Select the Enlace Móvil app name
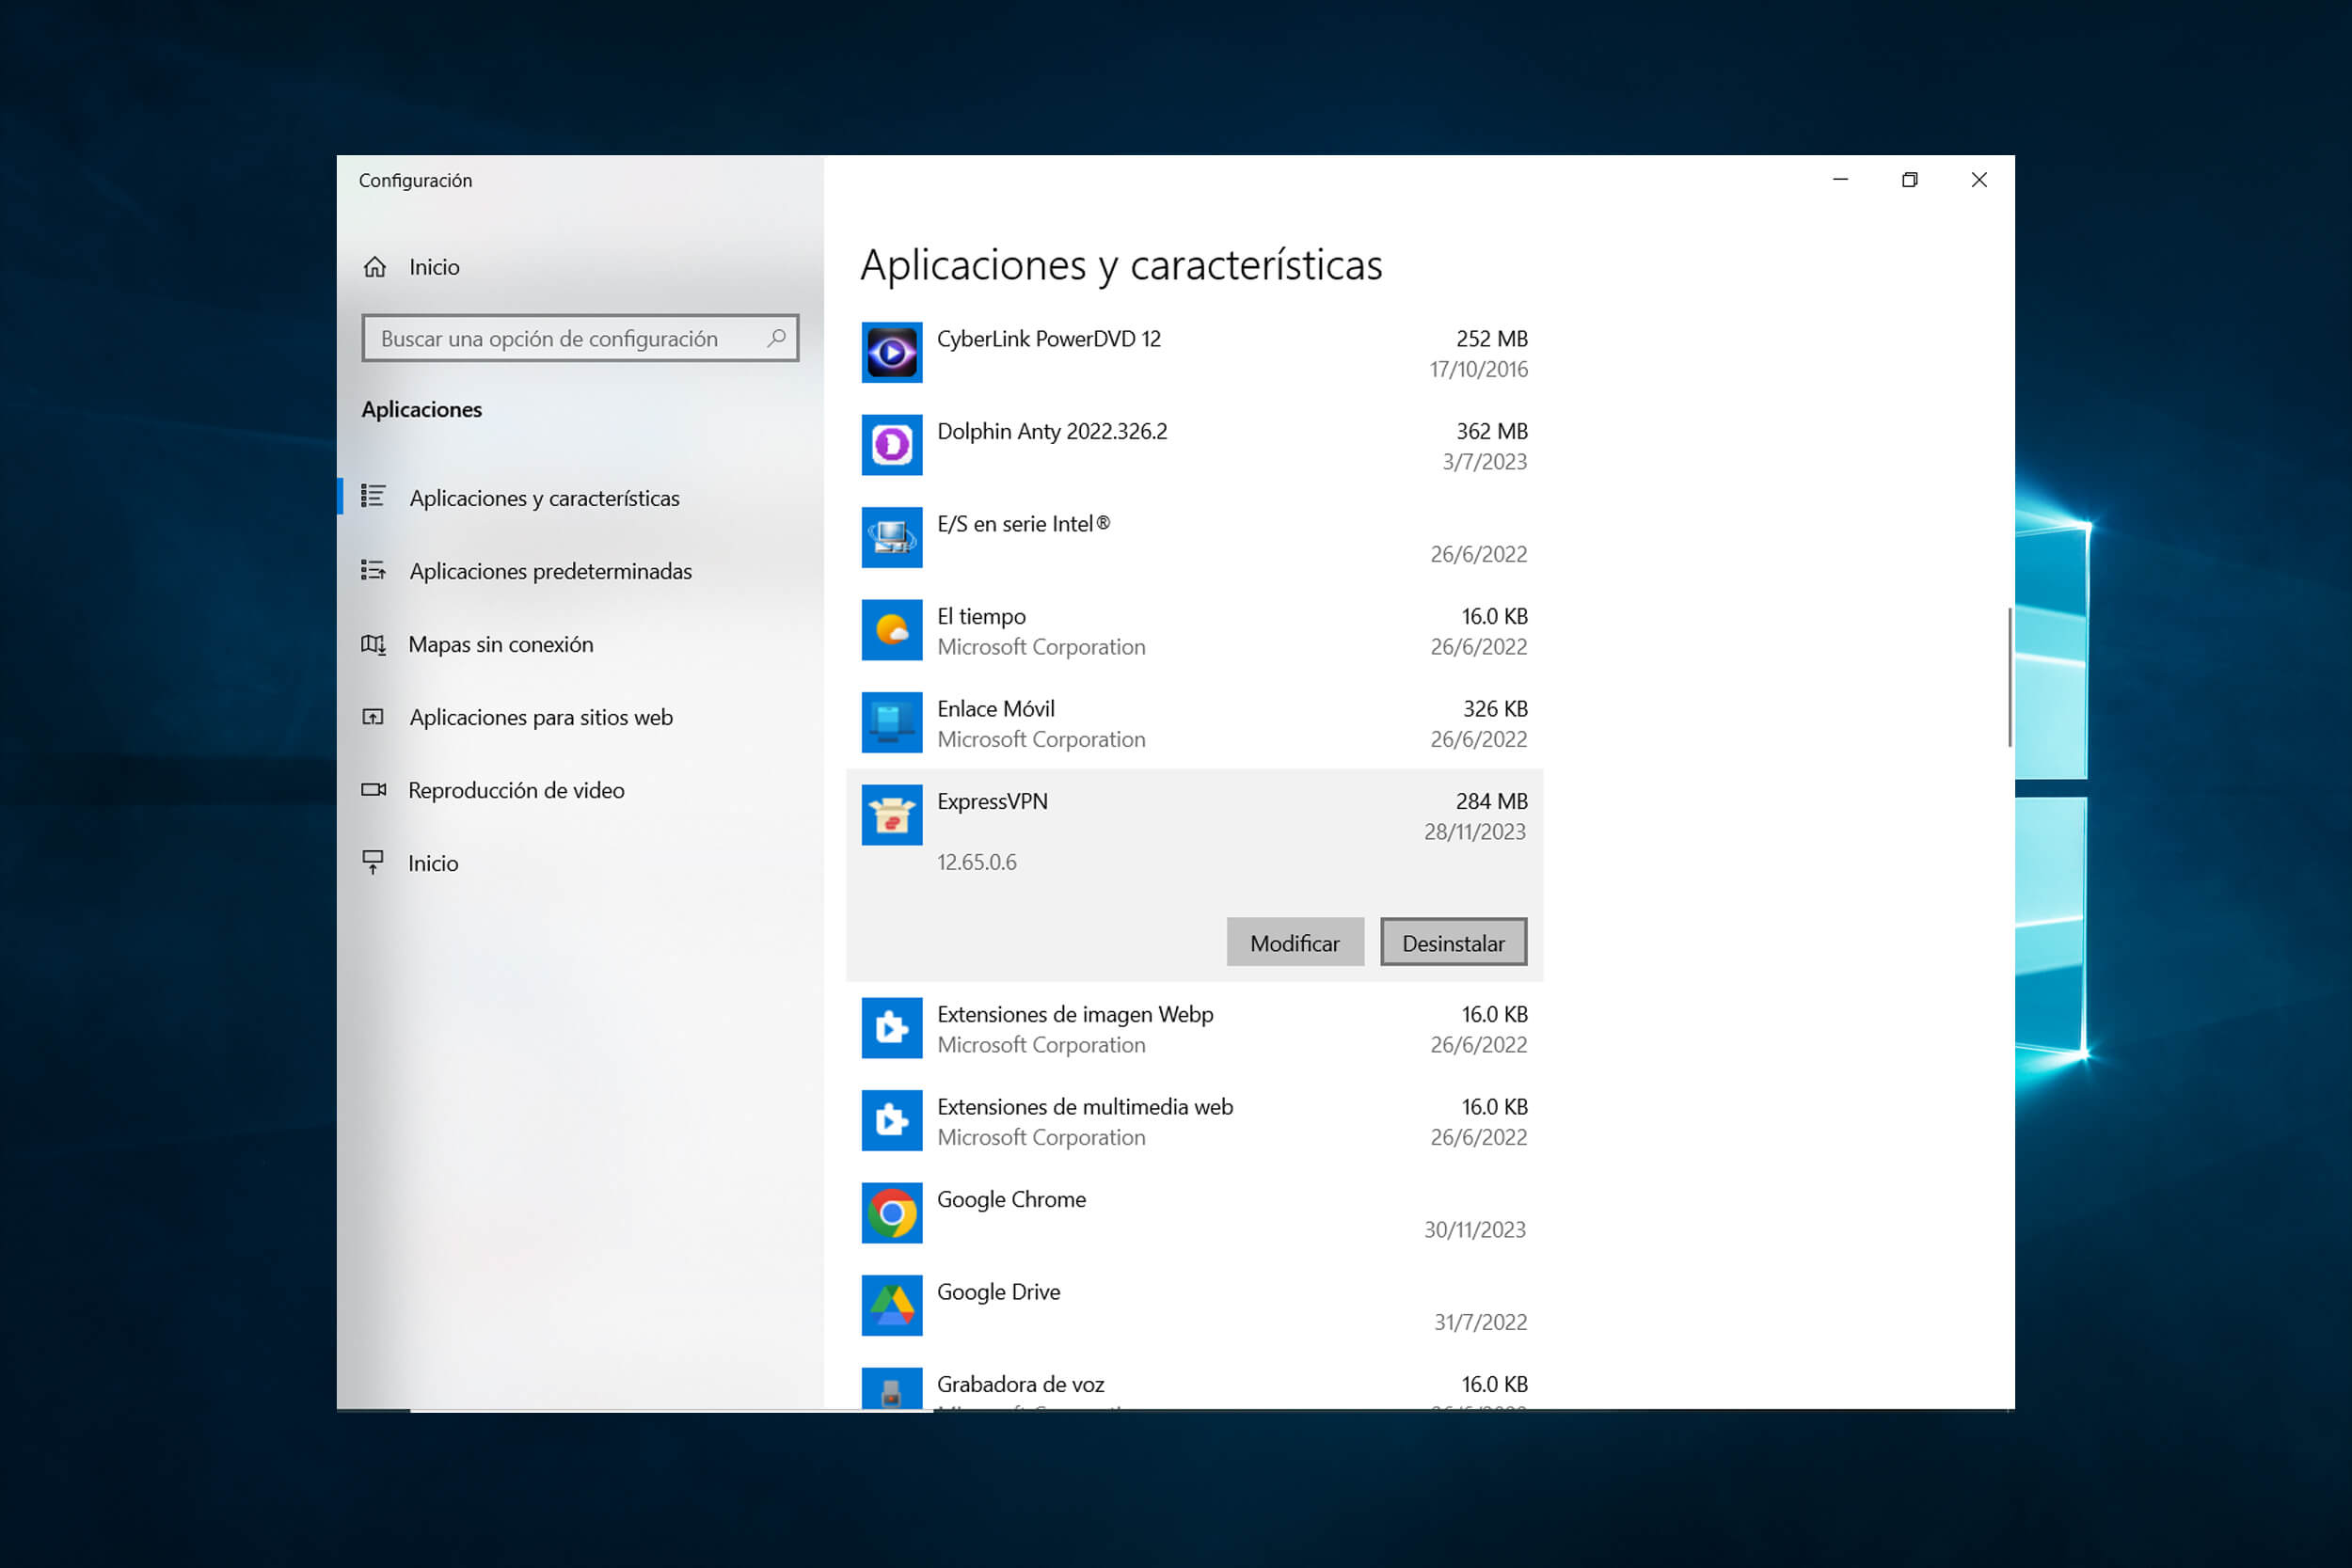The width and height of the screenshot is (2352, 1568). [x=996, y=709]
